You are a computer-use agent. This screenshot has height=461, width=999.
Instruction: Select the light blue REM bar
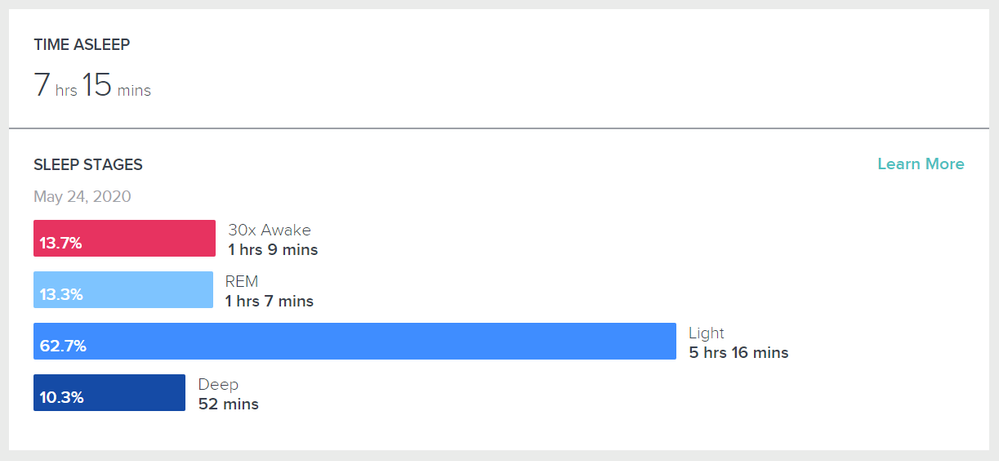(123, 290)
